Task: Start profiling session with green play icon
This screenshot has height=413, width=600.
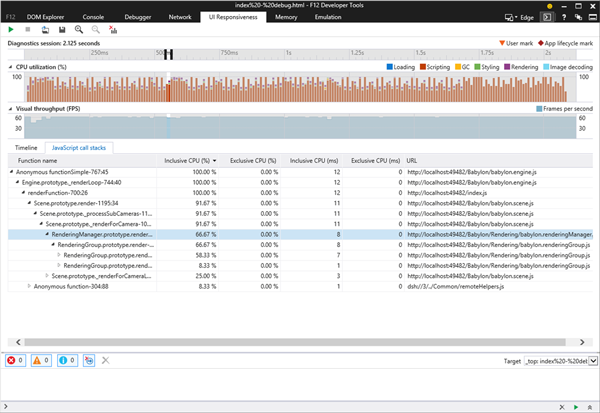Action: pos(11,29)
